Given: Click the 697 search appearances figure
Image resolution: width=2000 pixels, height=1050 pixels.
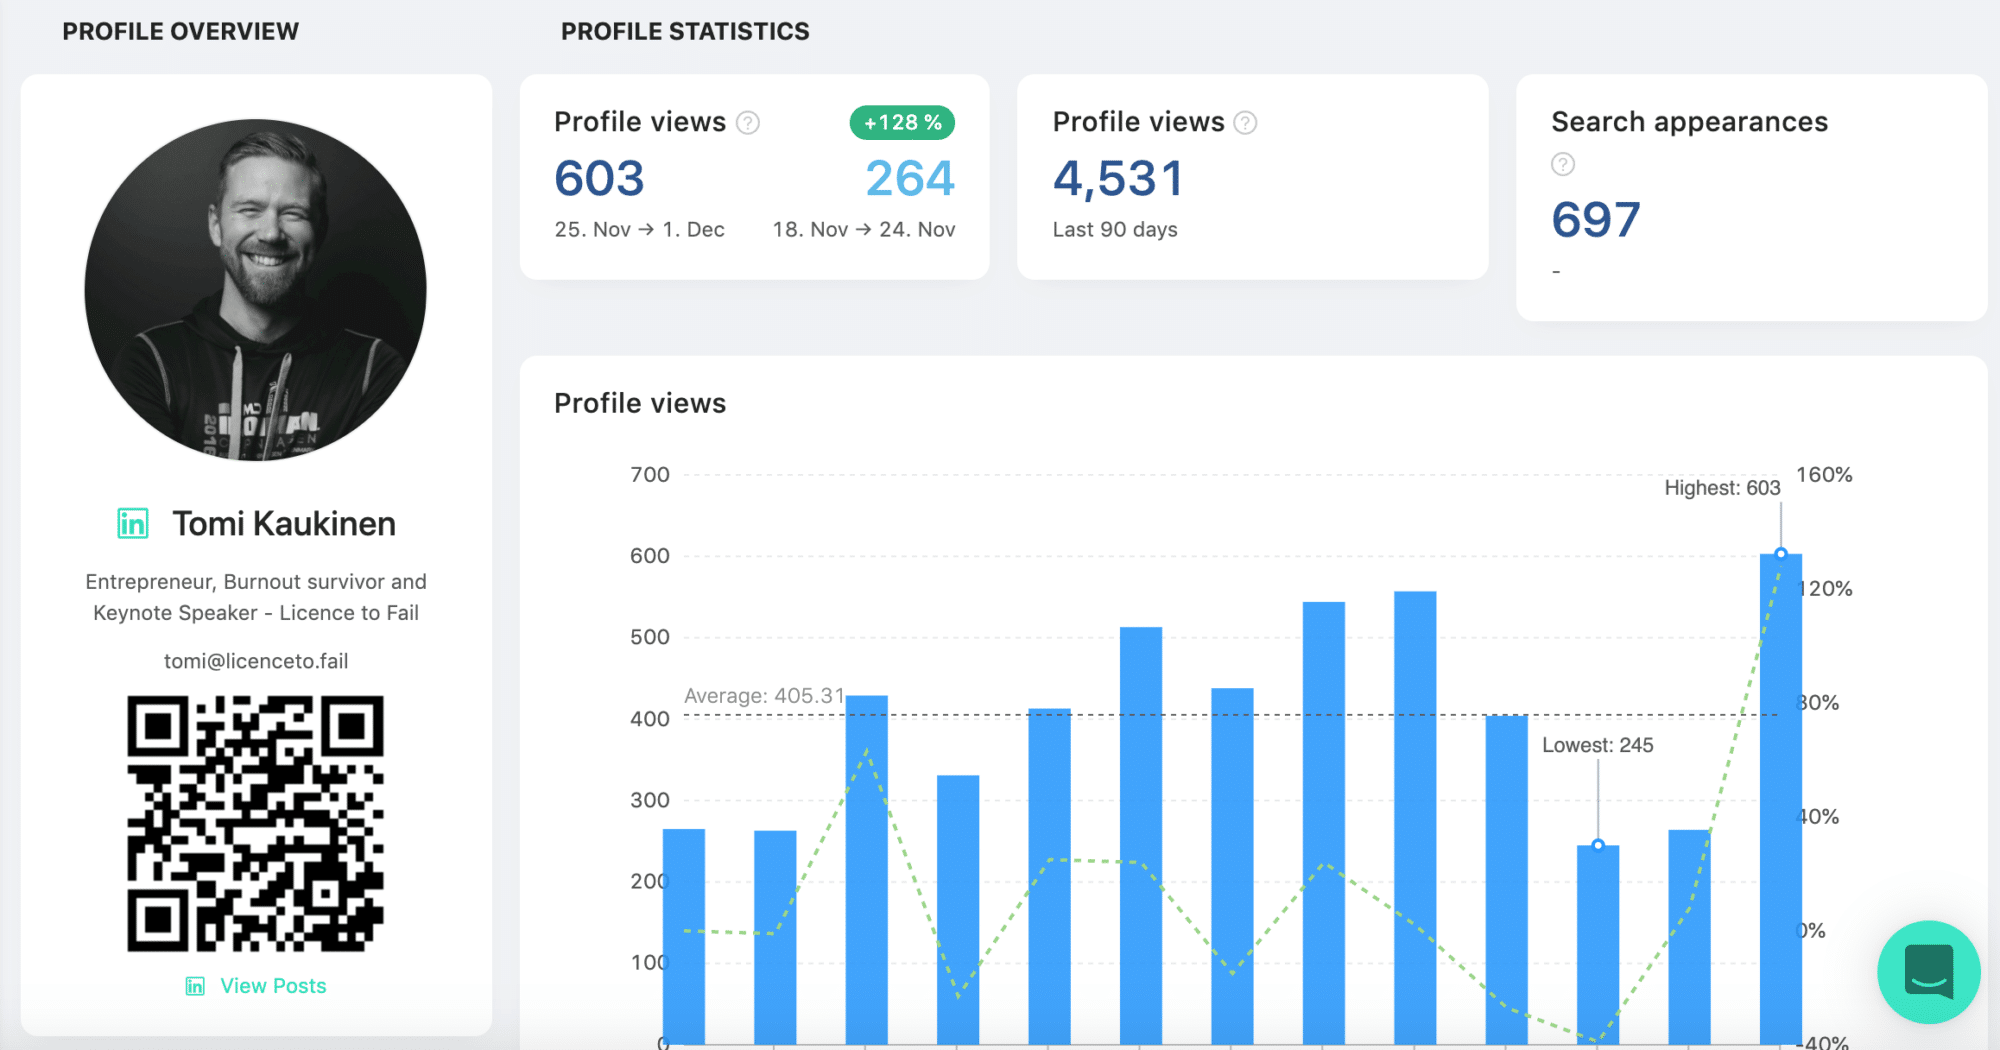Looking at the screenshot, I should (x=1596, y=220).
